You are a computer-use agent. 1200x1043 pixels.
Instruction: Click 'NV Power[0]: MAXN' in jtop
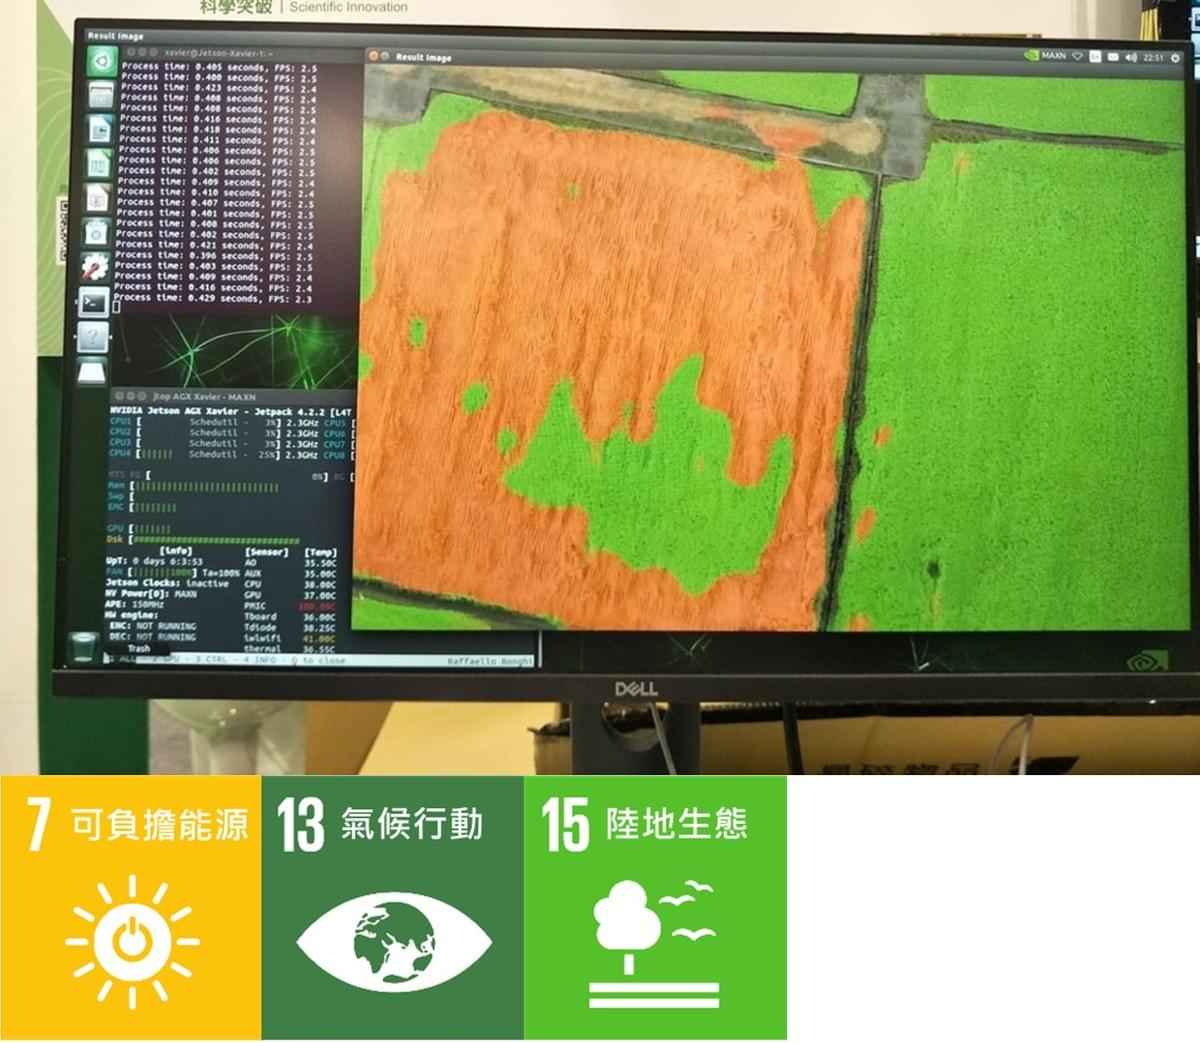click(150, 594)
